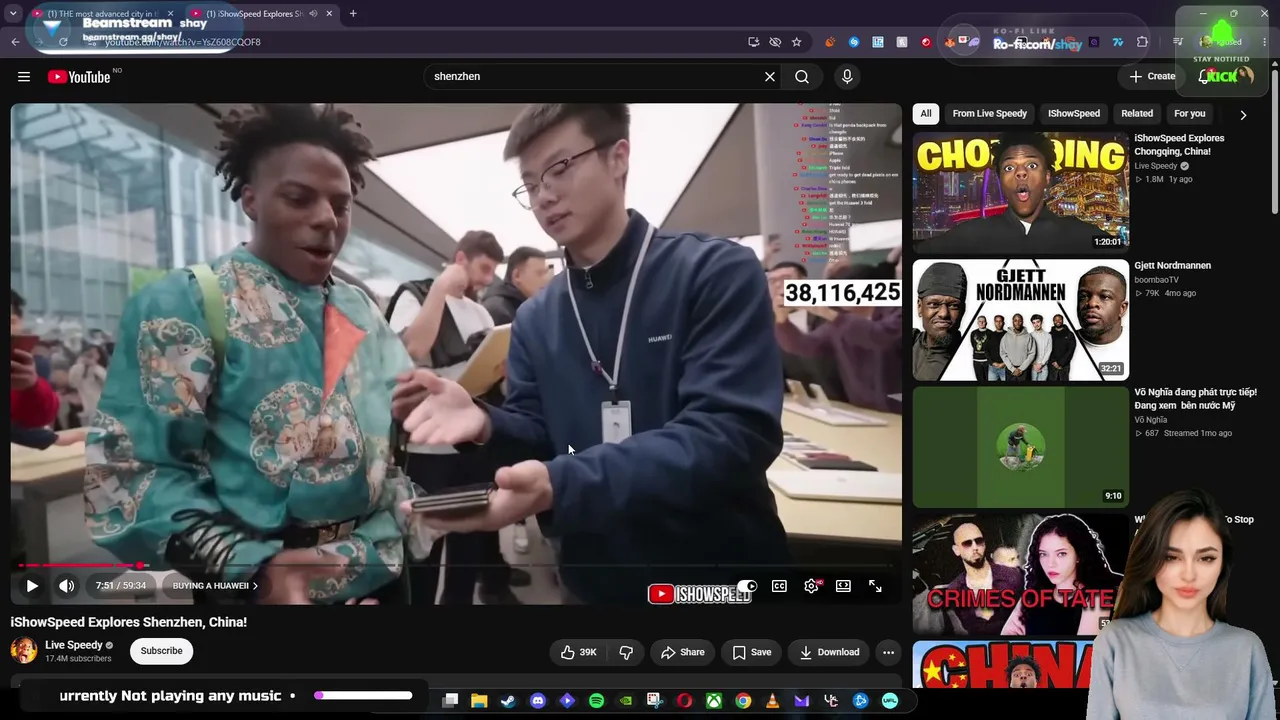Clear the search box text
Screen dimensions: 1280x720
pos(770,77)
